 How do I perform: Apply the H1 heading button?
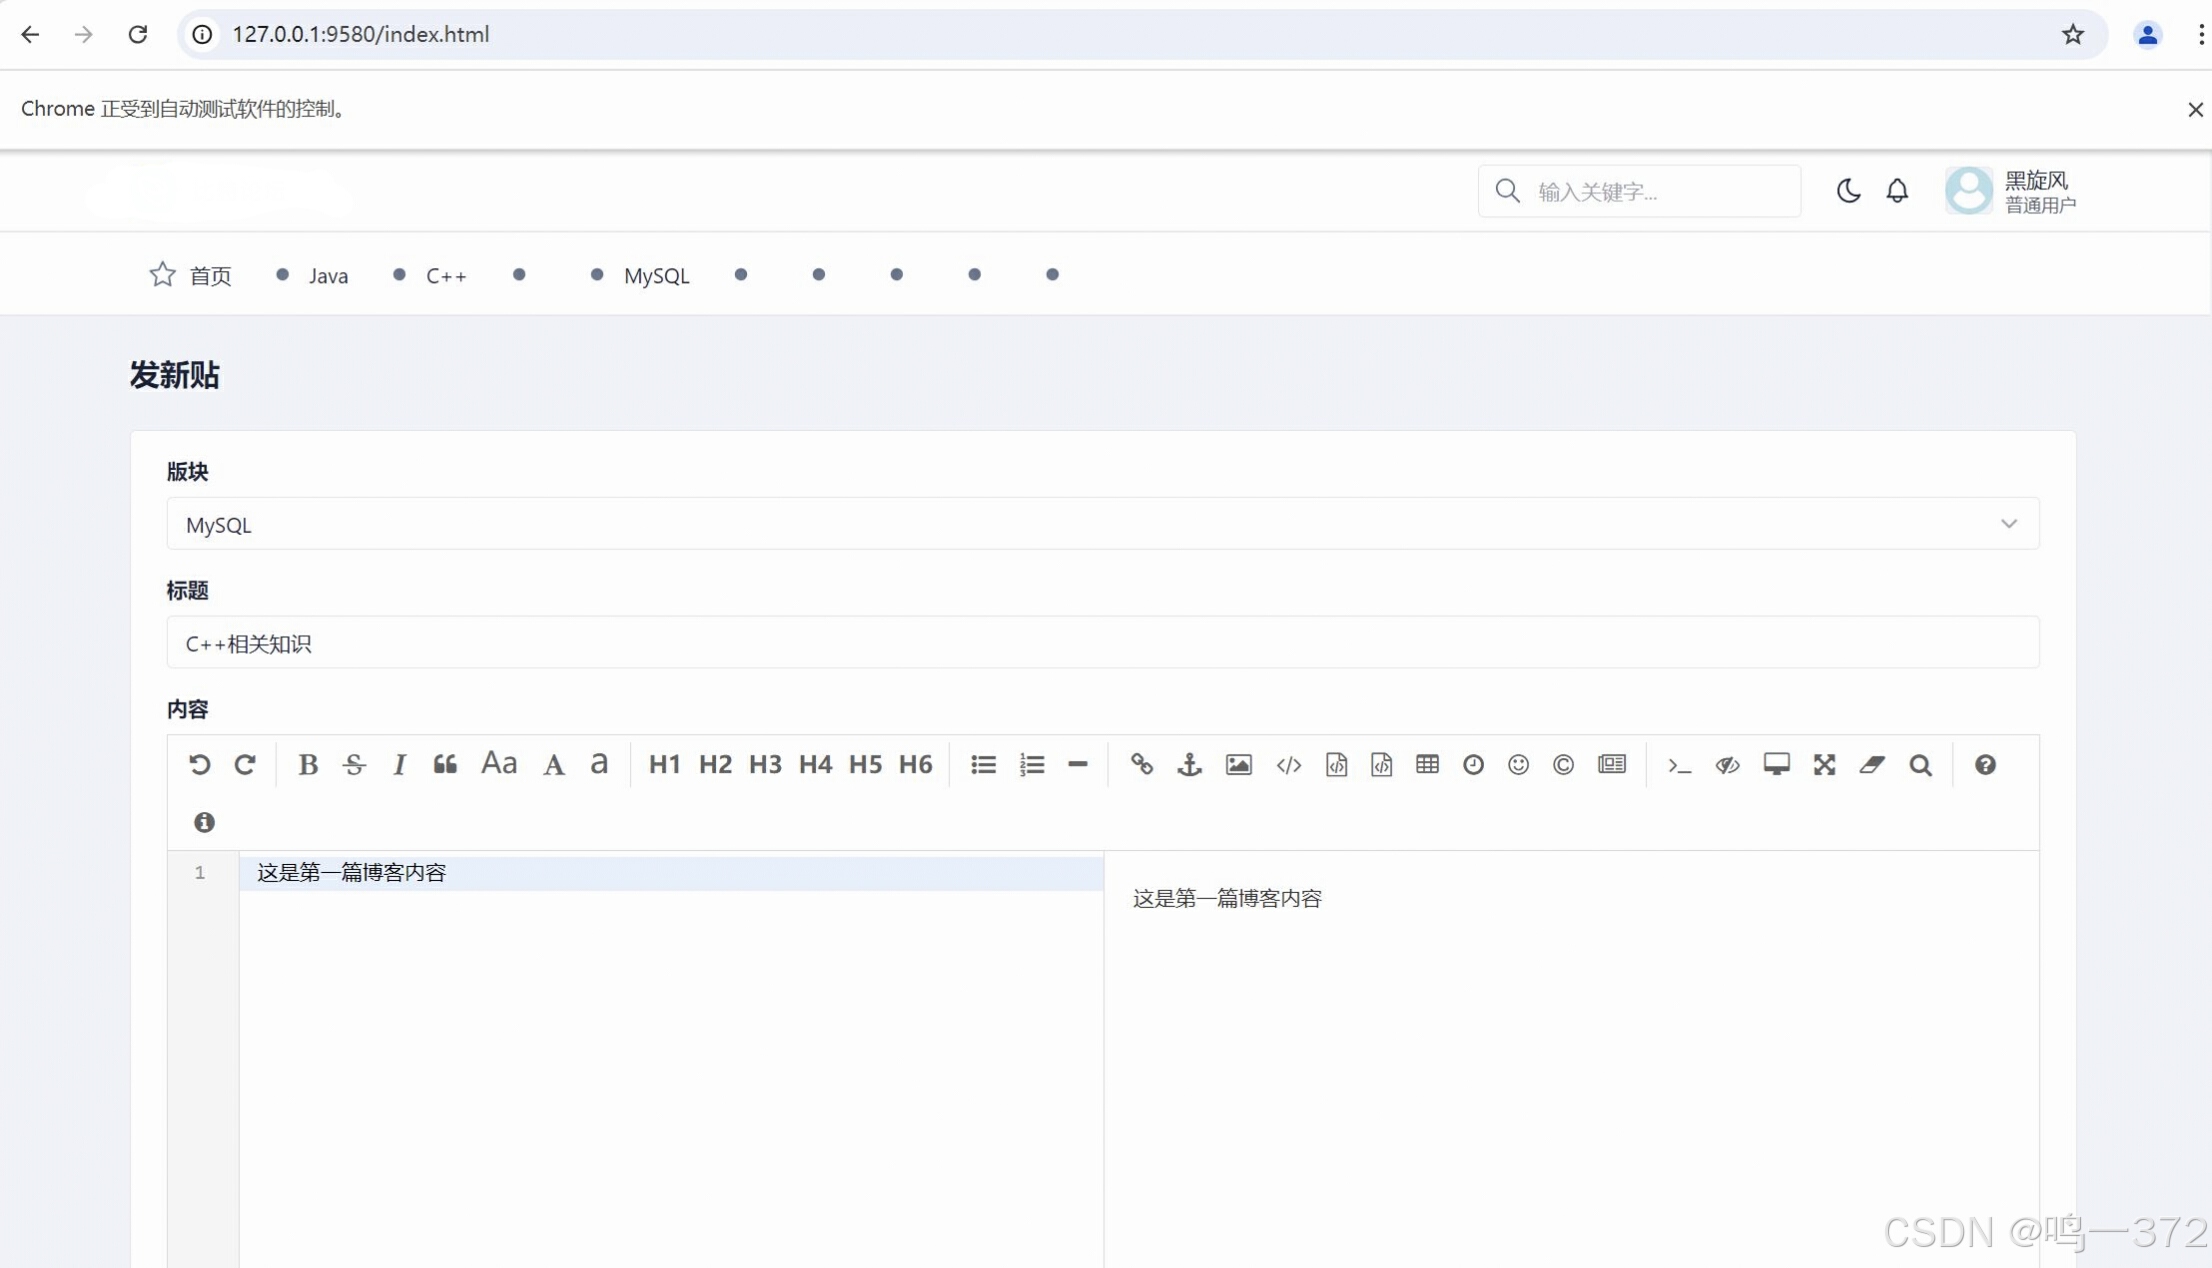coord(664,765)
